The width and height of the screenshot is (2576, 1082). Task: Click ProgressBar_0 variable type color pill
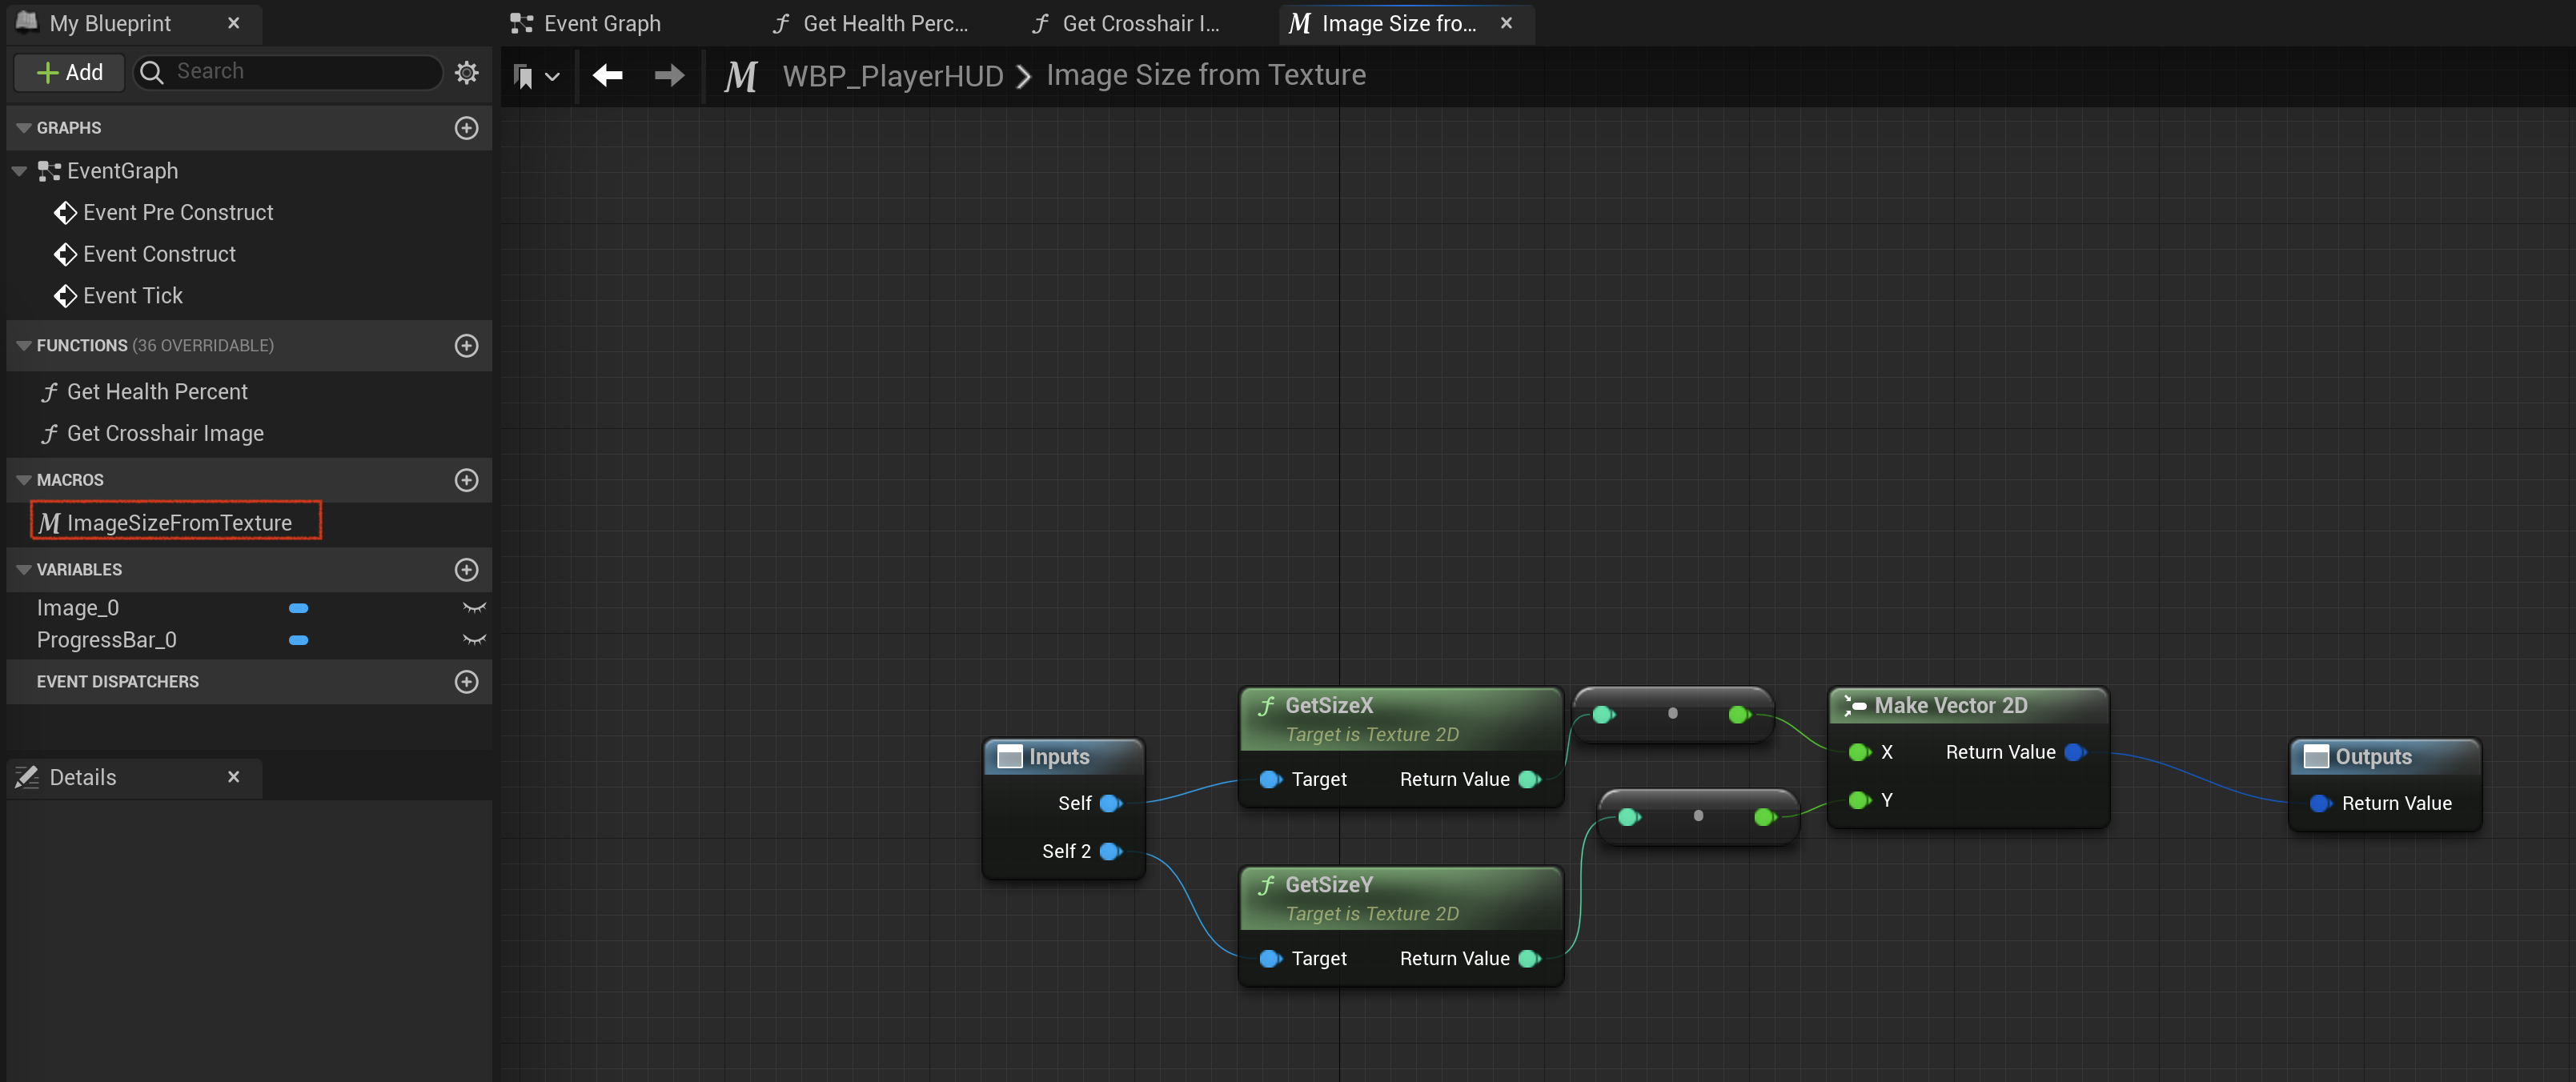pos(298,640)
